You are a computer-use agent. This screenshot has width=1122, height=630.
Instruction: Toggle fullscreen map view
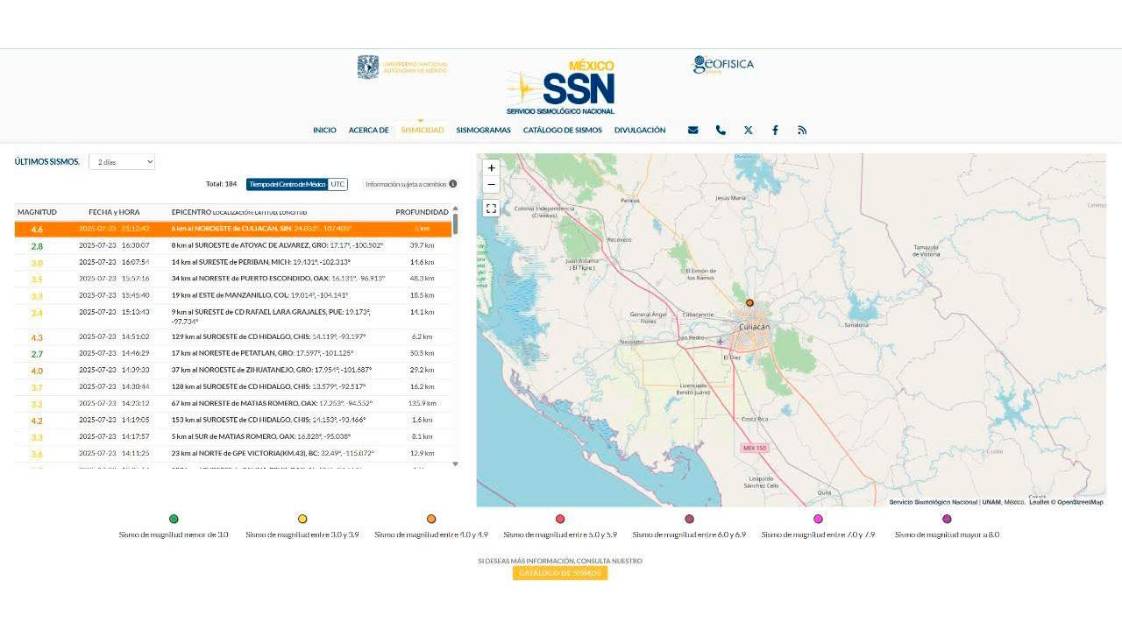[x=491, y=209]
